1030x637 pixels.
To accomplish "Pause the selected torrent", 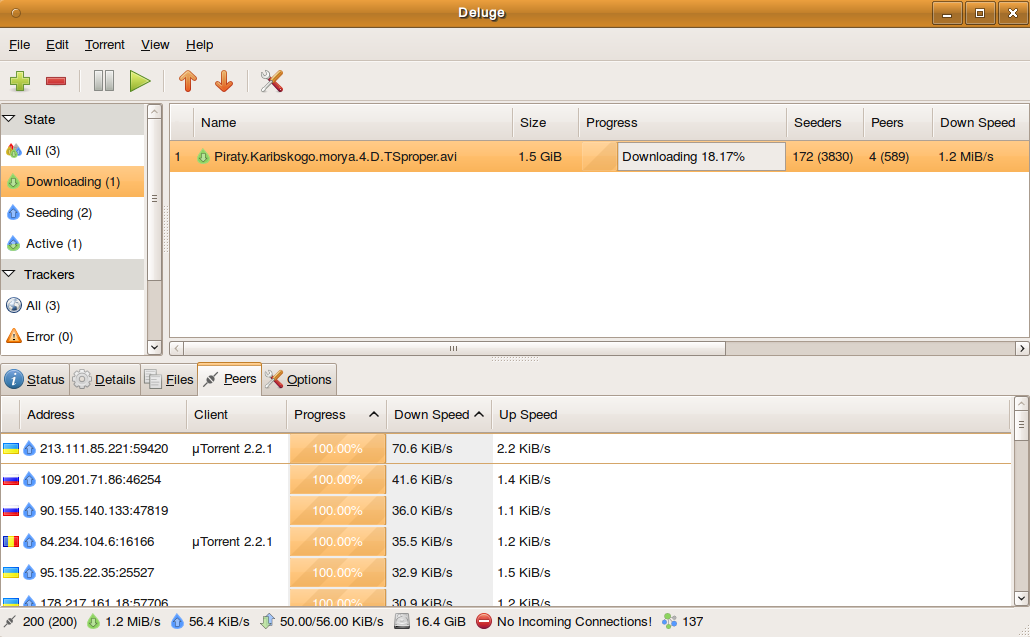I will click(x=104, y=81).
